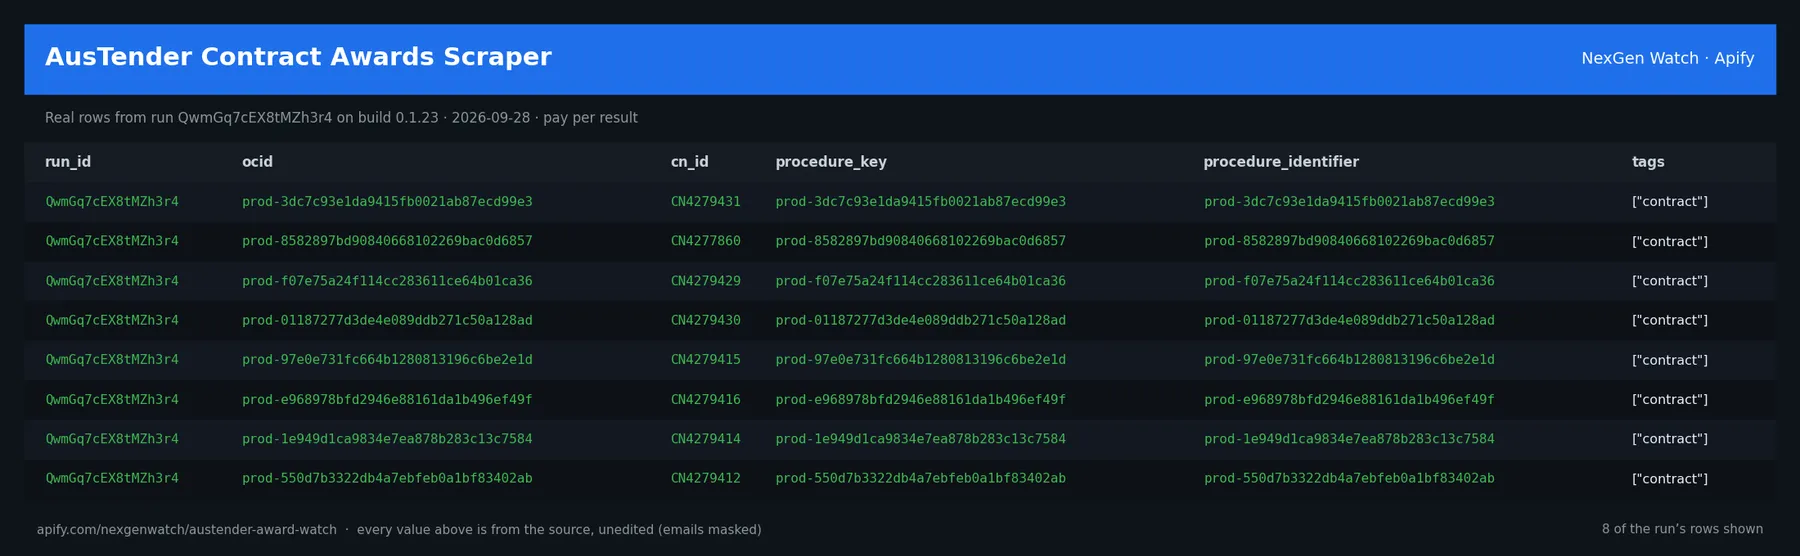Click run_id QwmGq7cEX8tMZh3r4 in the CN4277860 row

112,241
